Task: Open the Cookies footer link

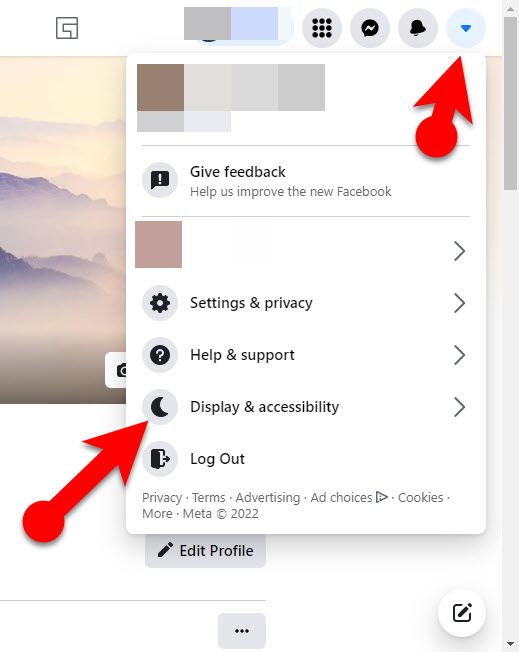Action: coord(420,498)
